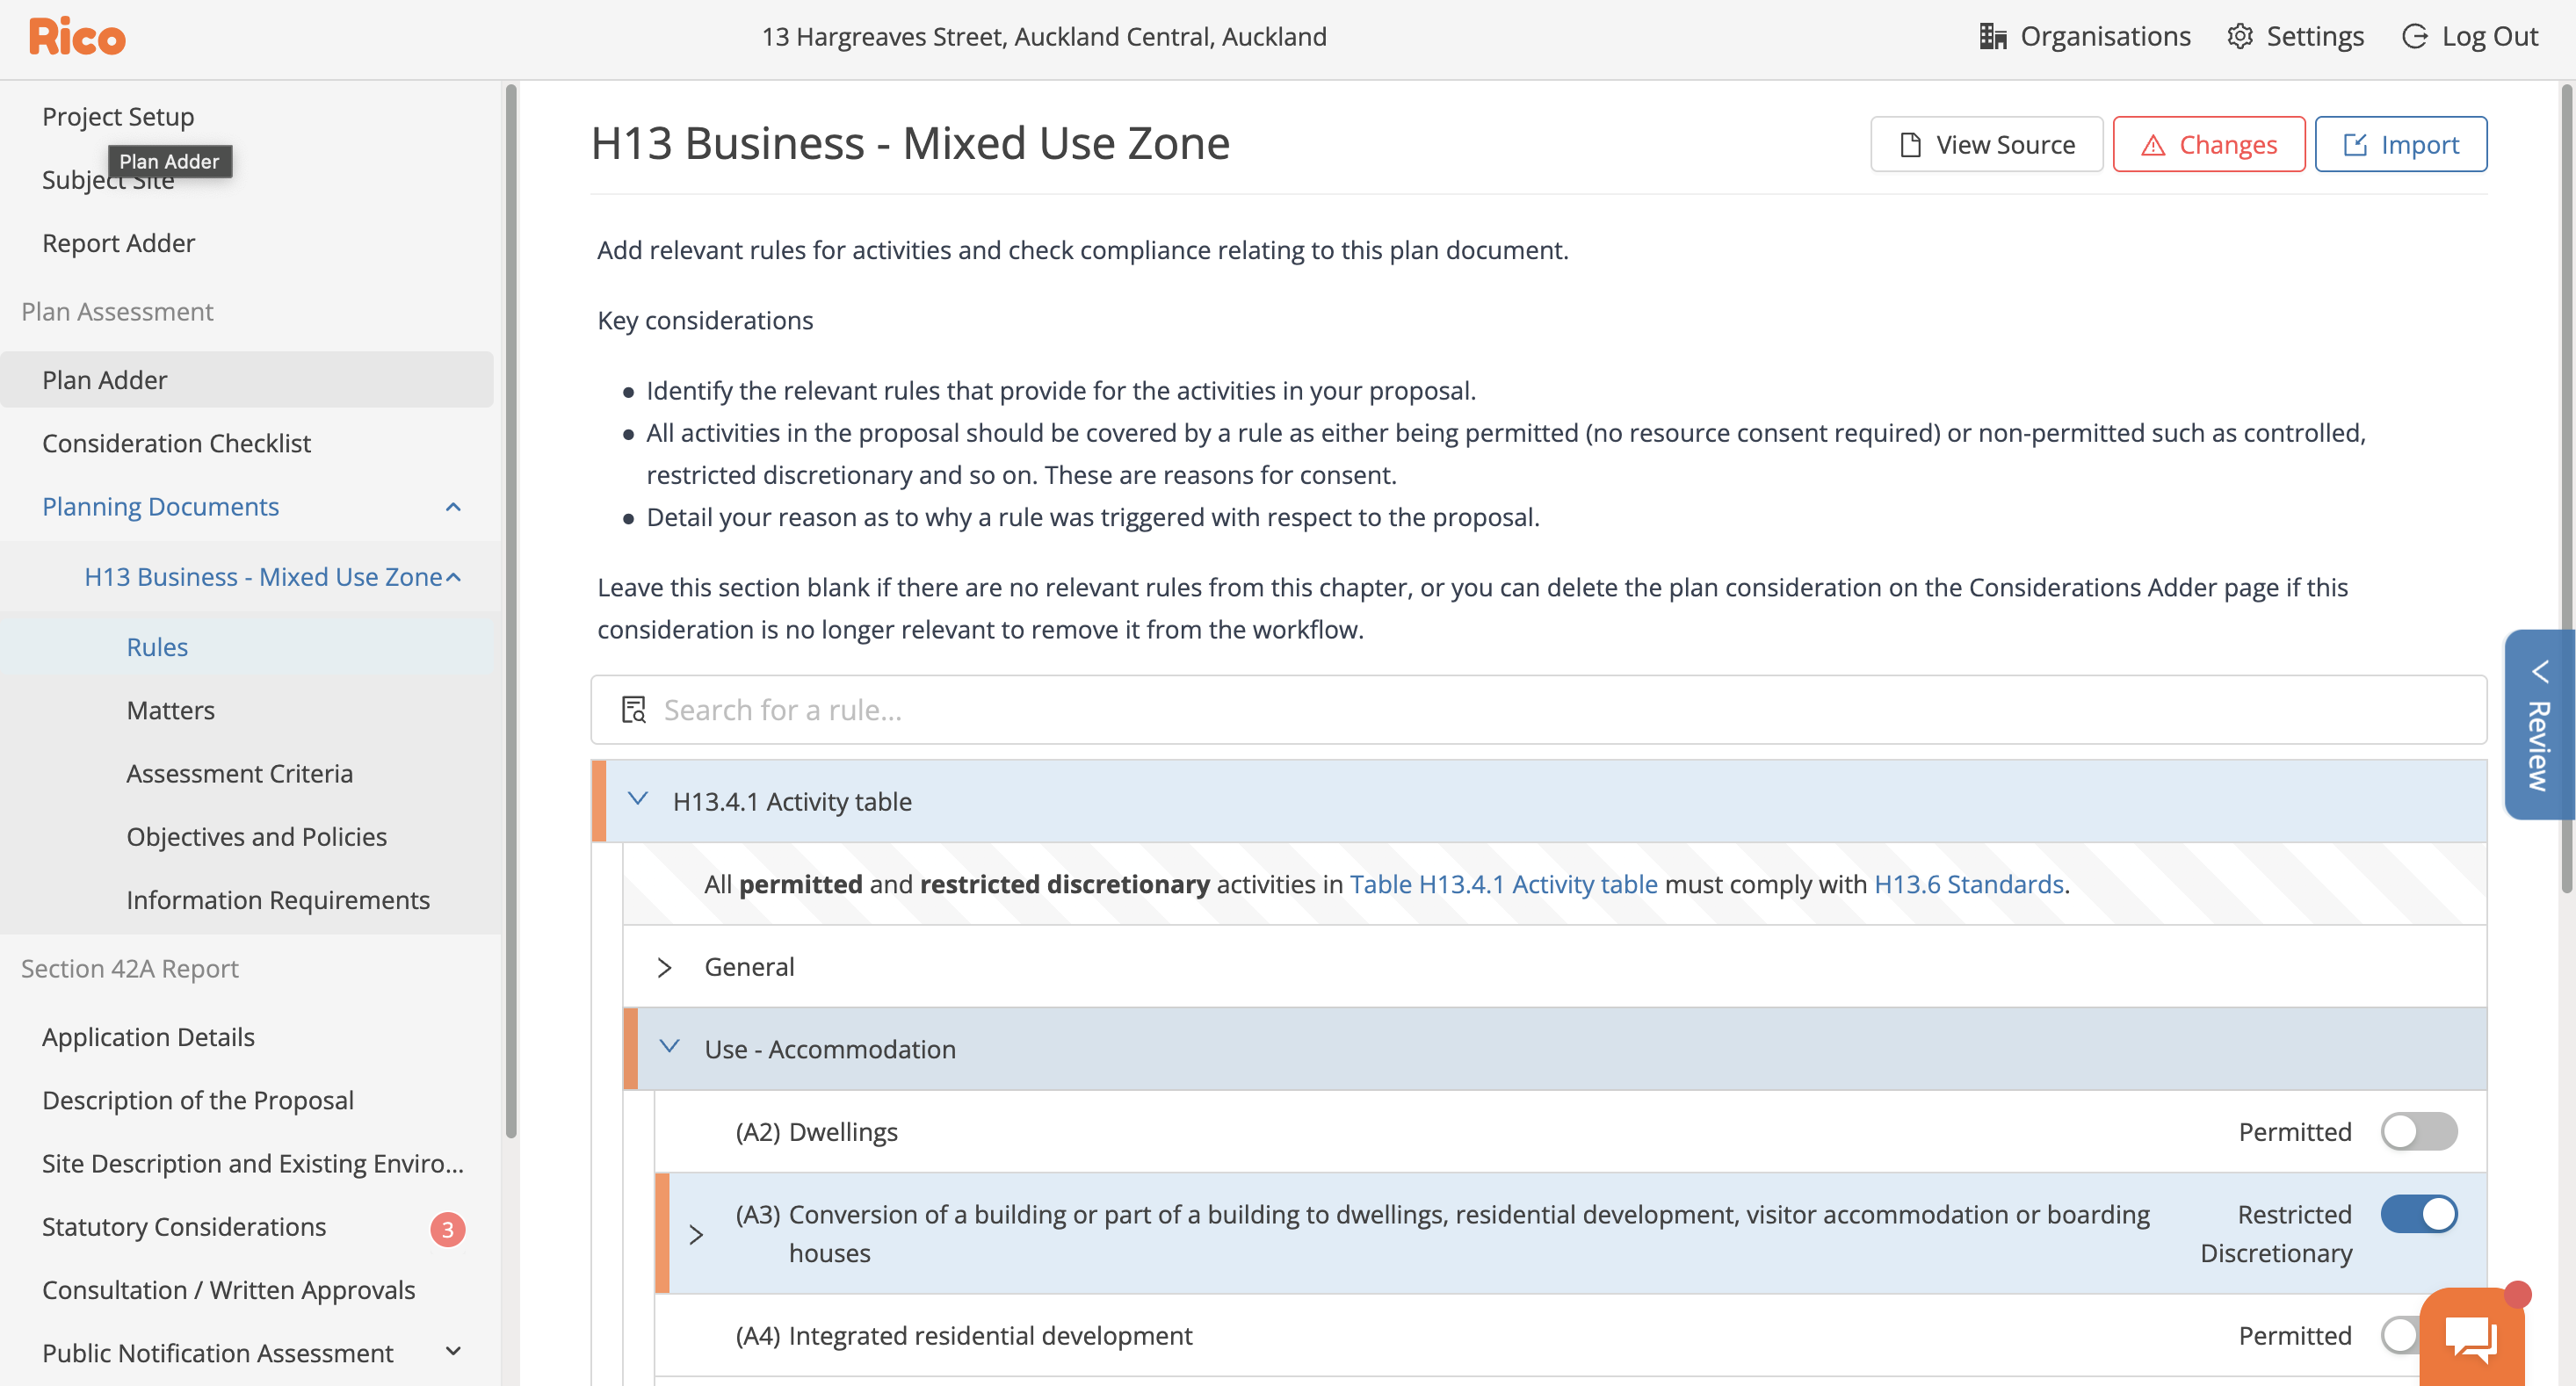Open Objectives and Policies sub-item
The image size is (2576, 1386).
256,837
